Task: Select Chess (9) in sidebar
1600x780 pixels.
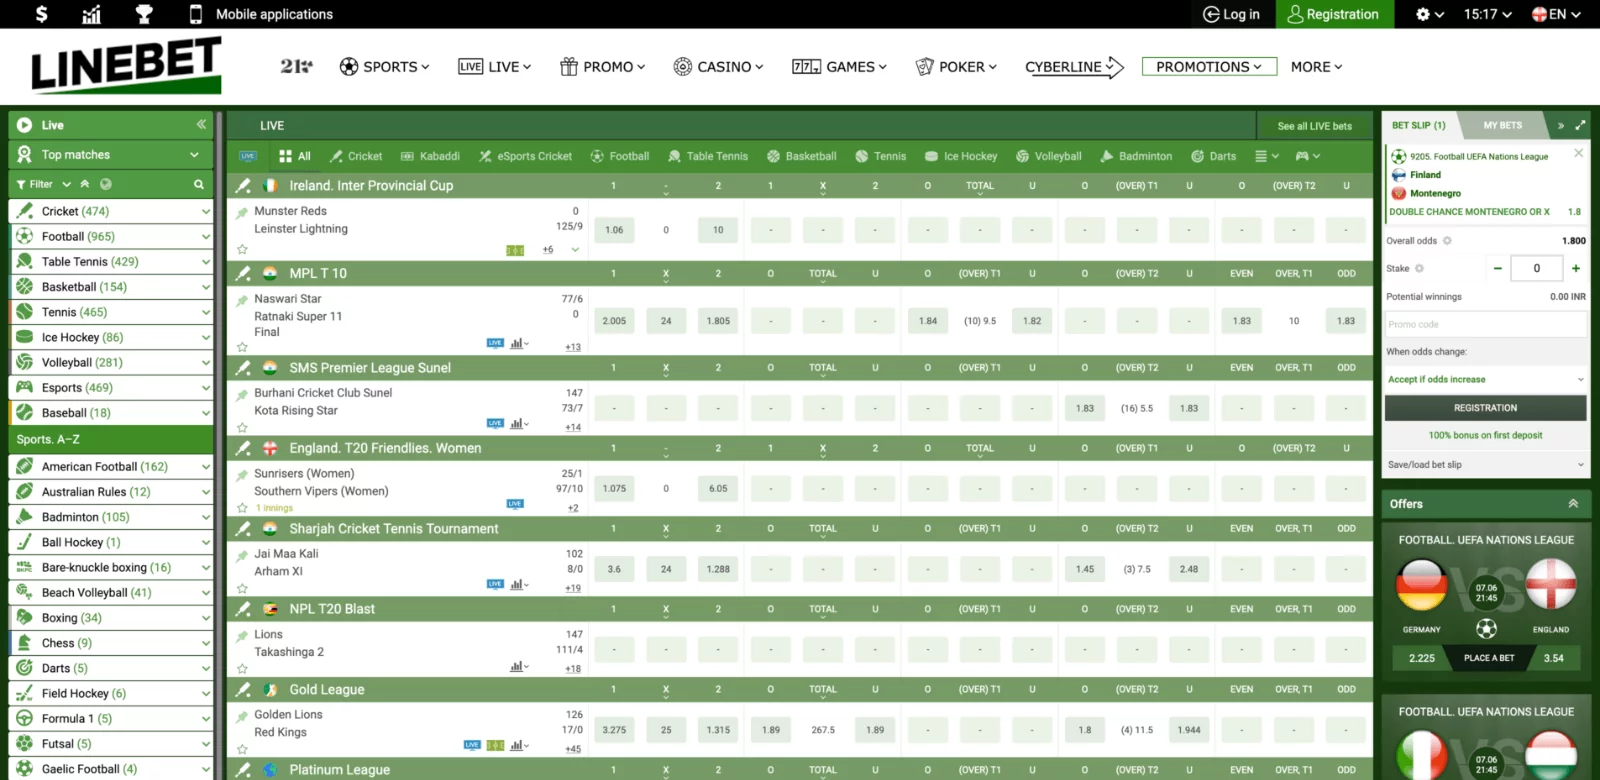Action: [111, 643]
